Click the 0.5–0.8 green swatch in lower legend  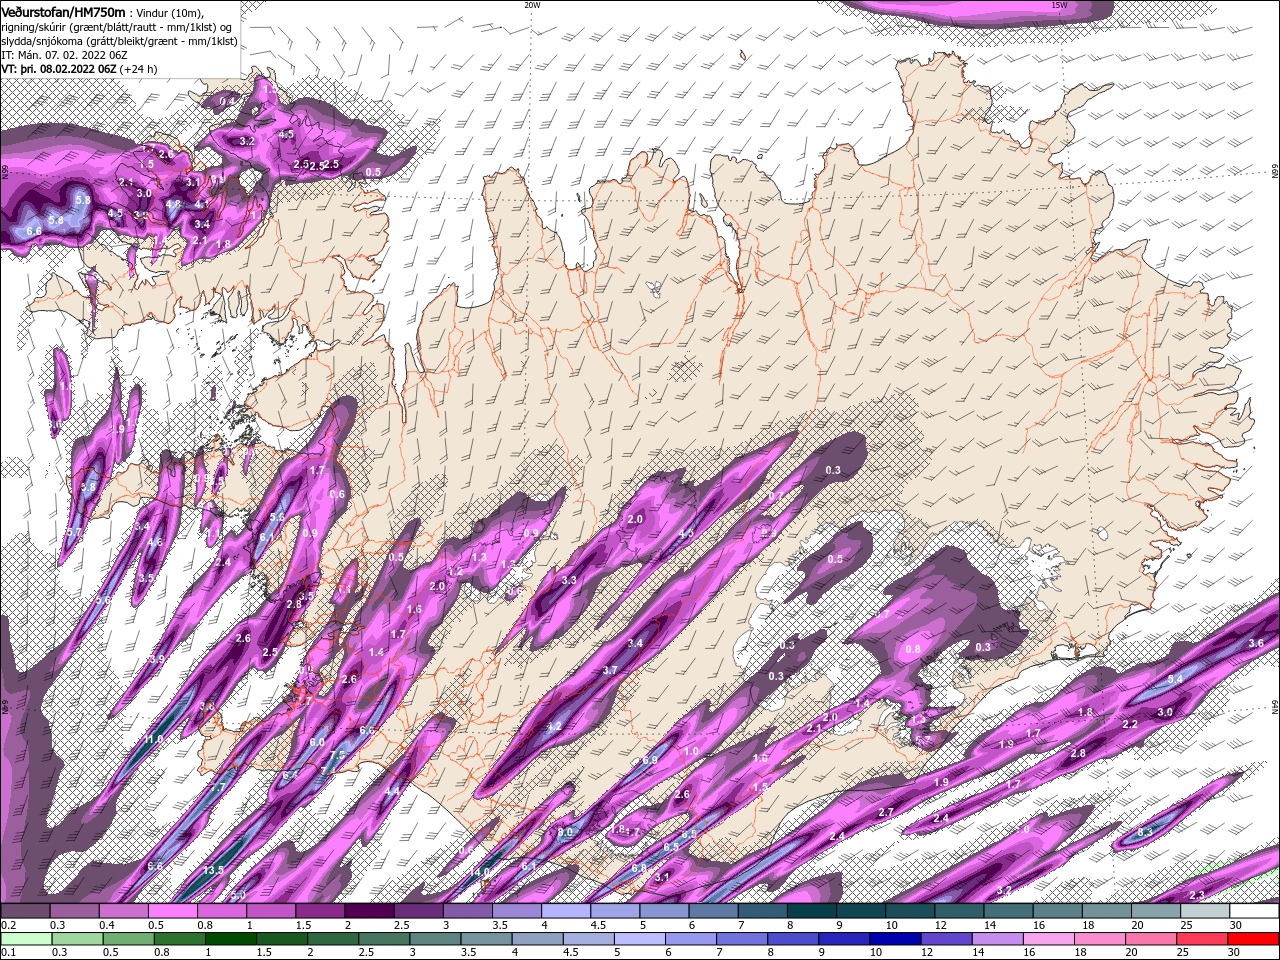click(x=128, y=939)
